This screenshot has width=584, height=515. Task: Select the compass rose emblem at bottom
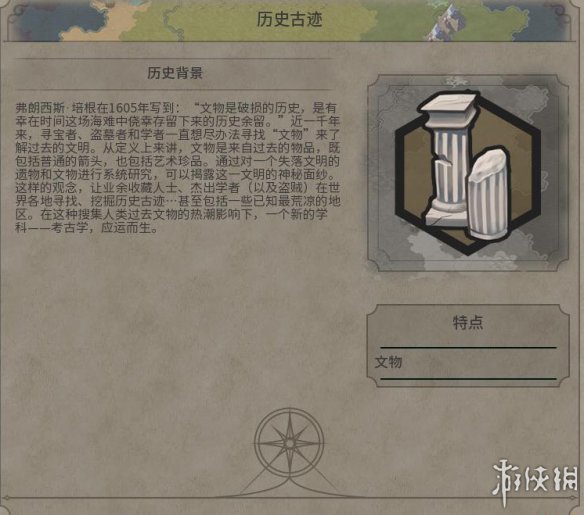(289, 443)
